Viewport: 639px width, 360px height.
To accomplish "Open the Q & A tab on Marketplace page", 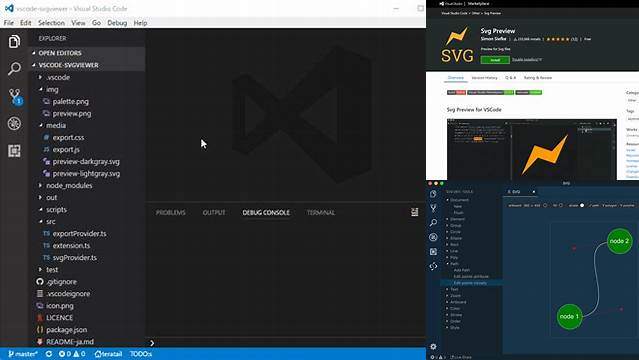I will [x=511, y=77].
